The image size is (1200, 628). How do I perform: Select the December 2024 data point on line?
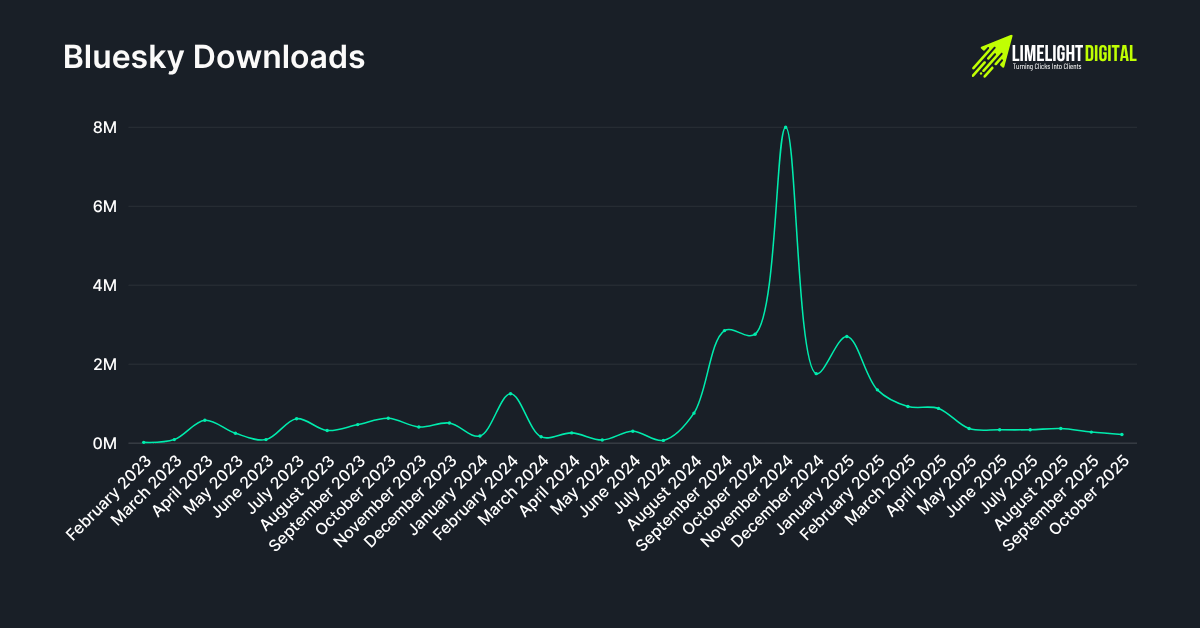click(x=816, y=373)
